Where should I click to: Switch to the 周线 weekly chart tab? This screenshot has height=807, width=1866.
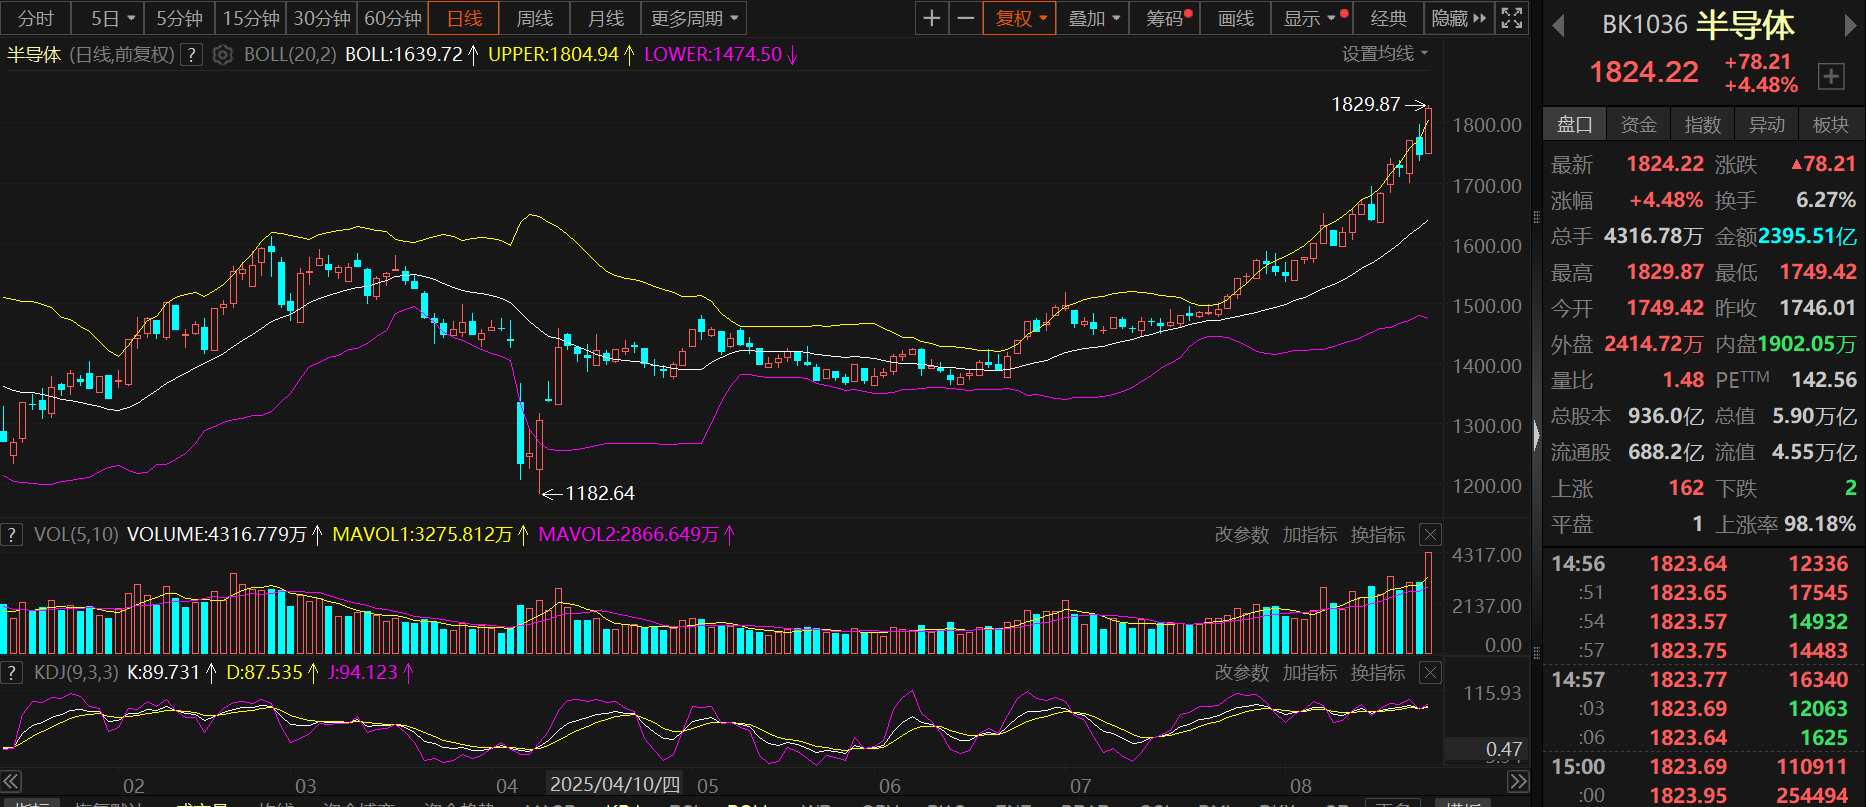[x=534, y=18]
